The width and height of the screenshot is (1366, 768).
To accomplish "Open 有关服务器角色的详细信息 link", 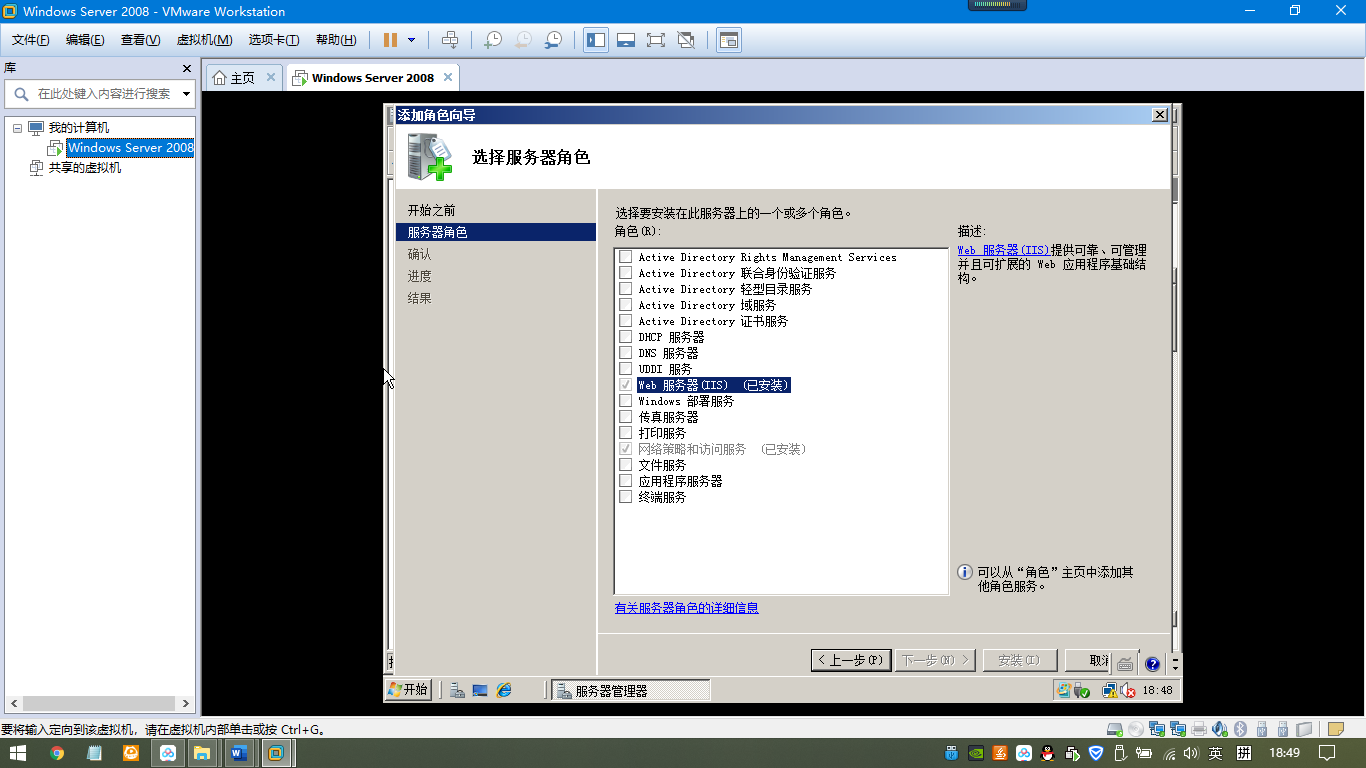I will (x=687, y=608).
